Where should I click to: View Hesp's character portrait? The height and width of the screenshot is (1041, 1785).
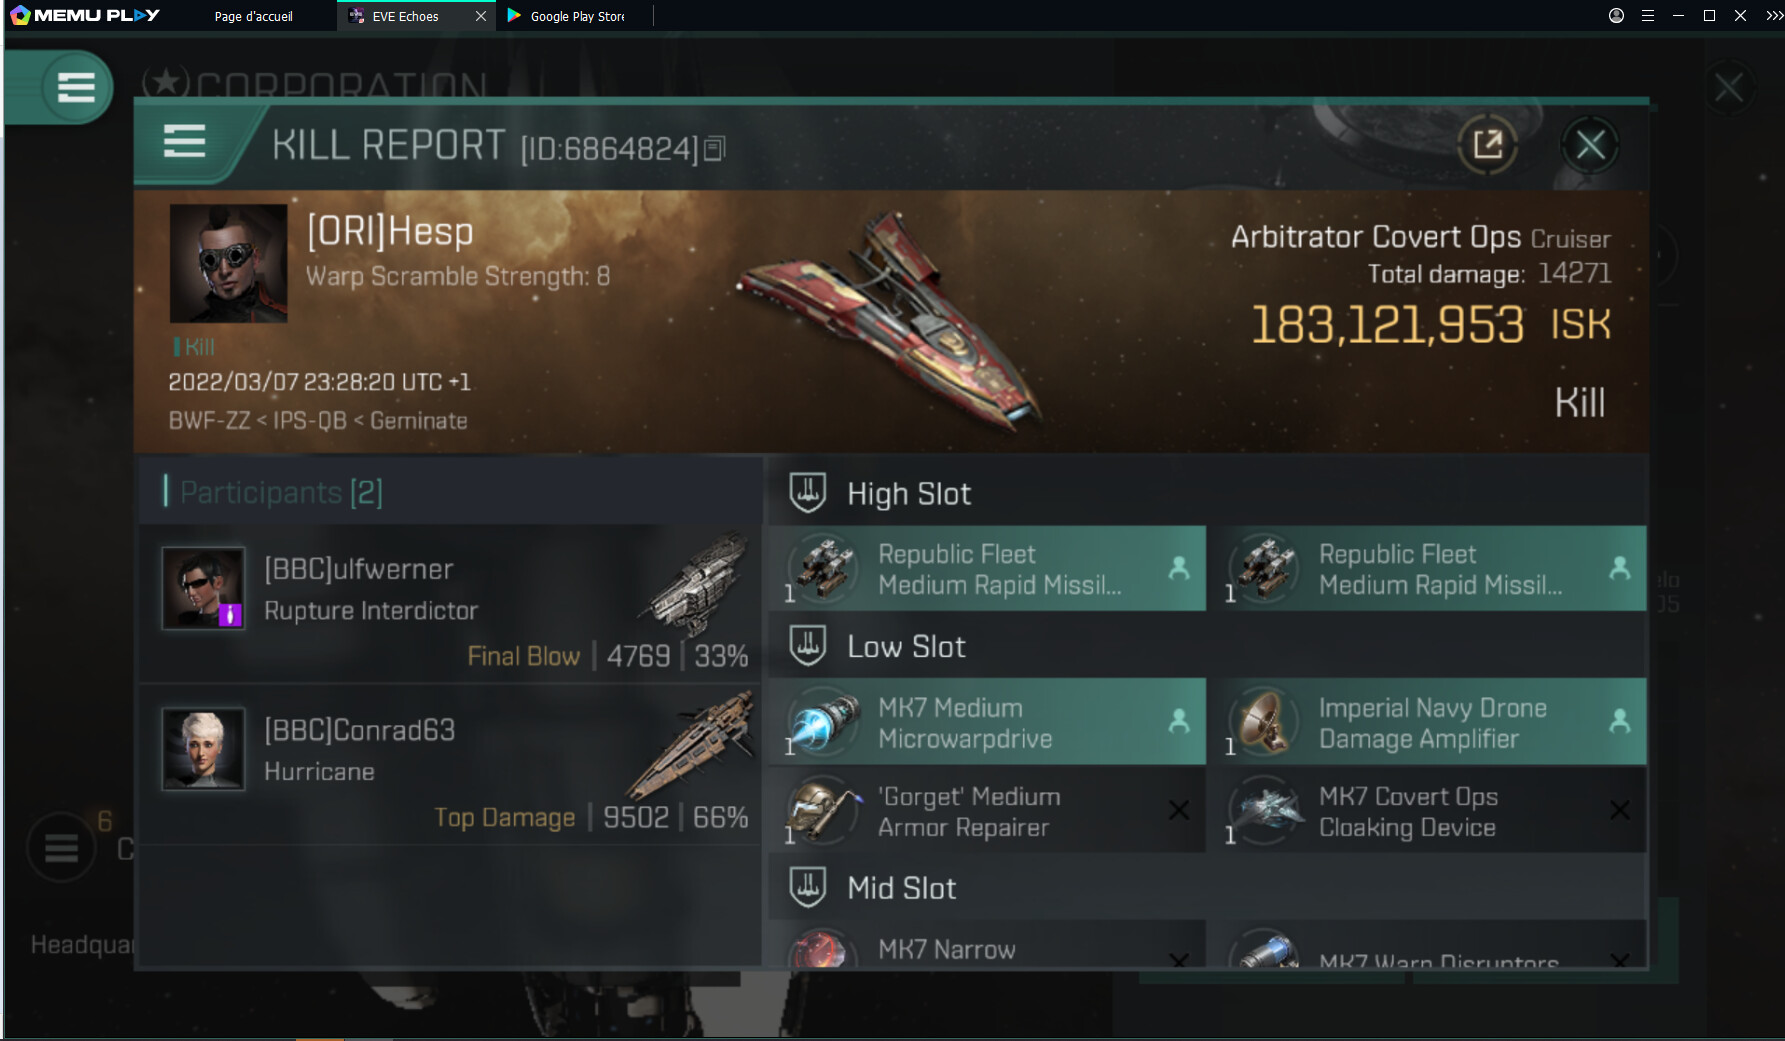(x=228, y=263)
